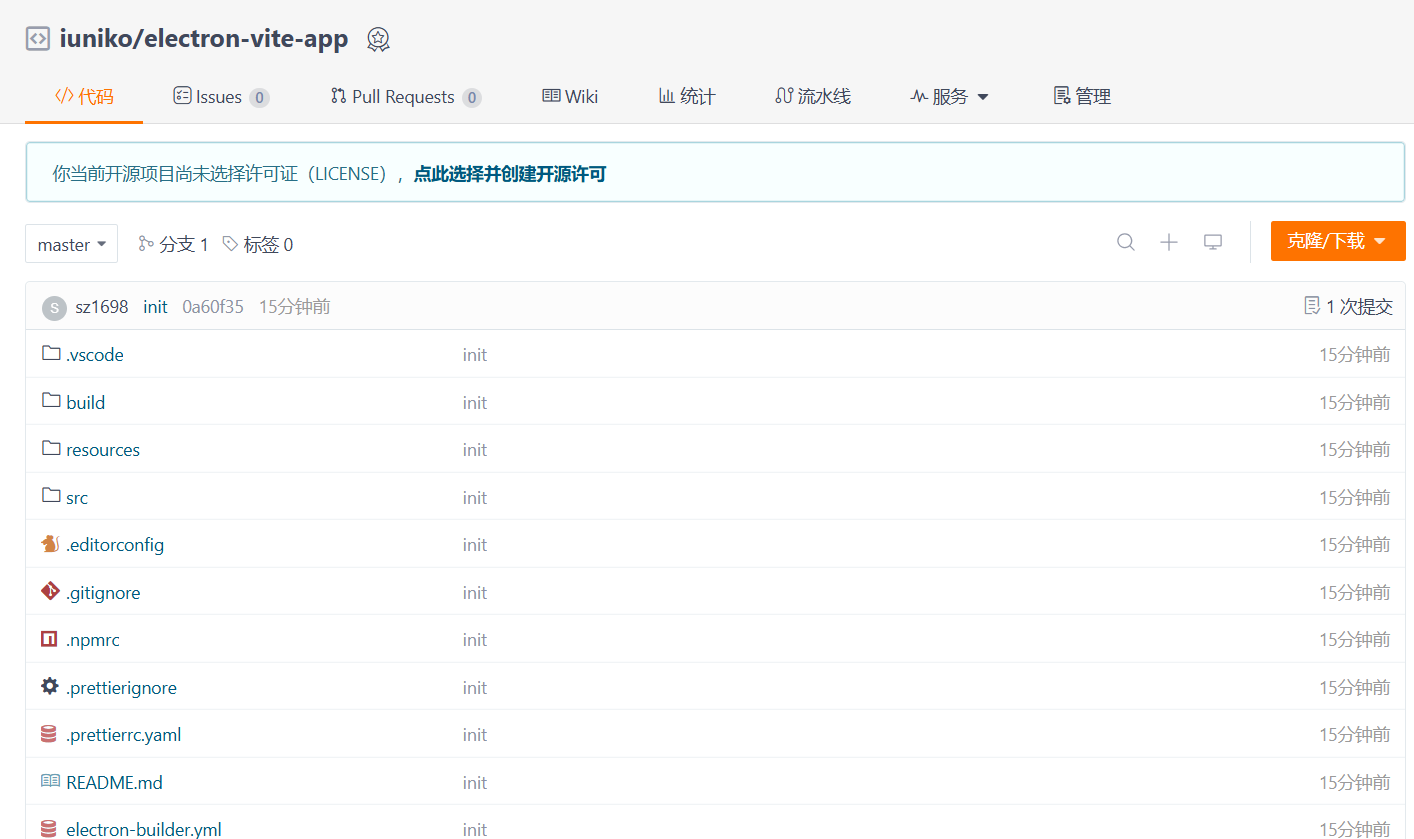The image size is (1414, 839).
Task: Open the iuniko/electron-vite-app repository title link
Action: 204,39
